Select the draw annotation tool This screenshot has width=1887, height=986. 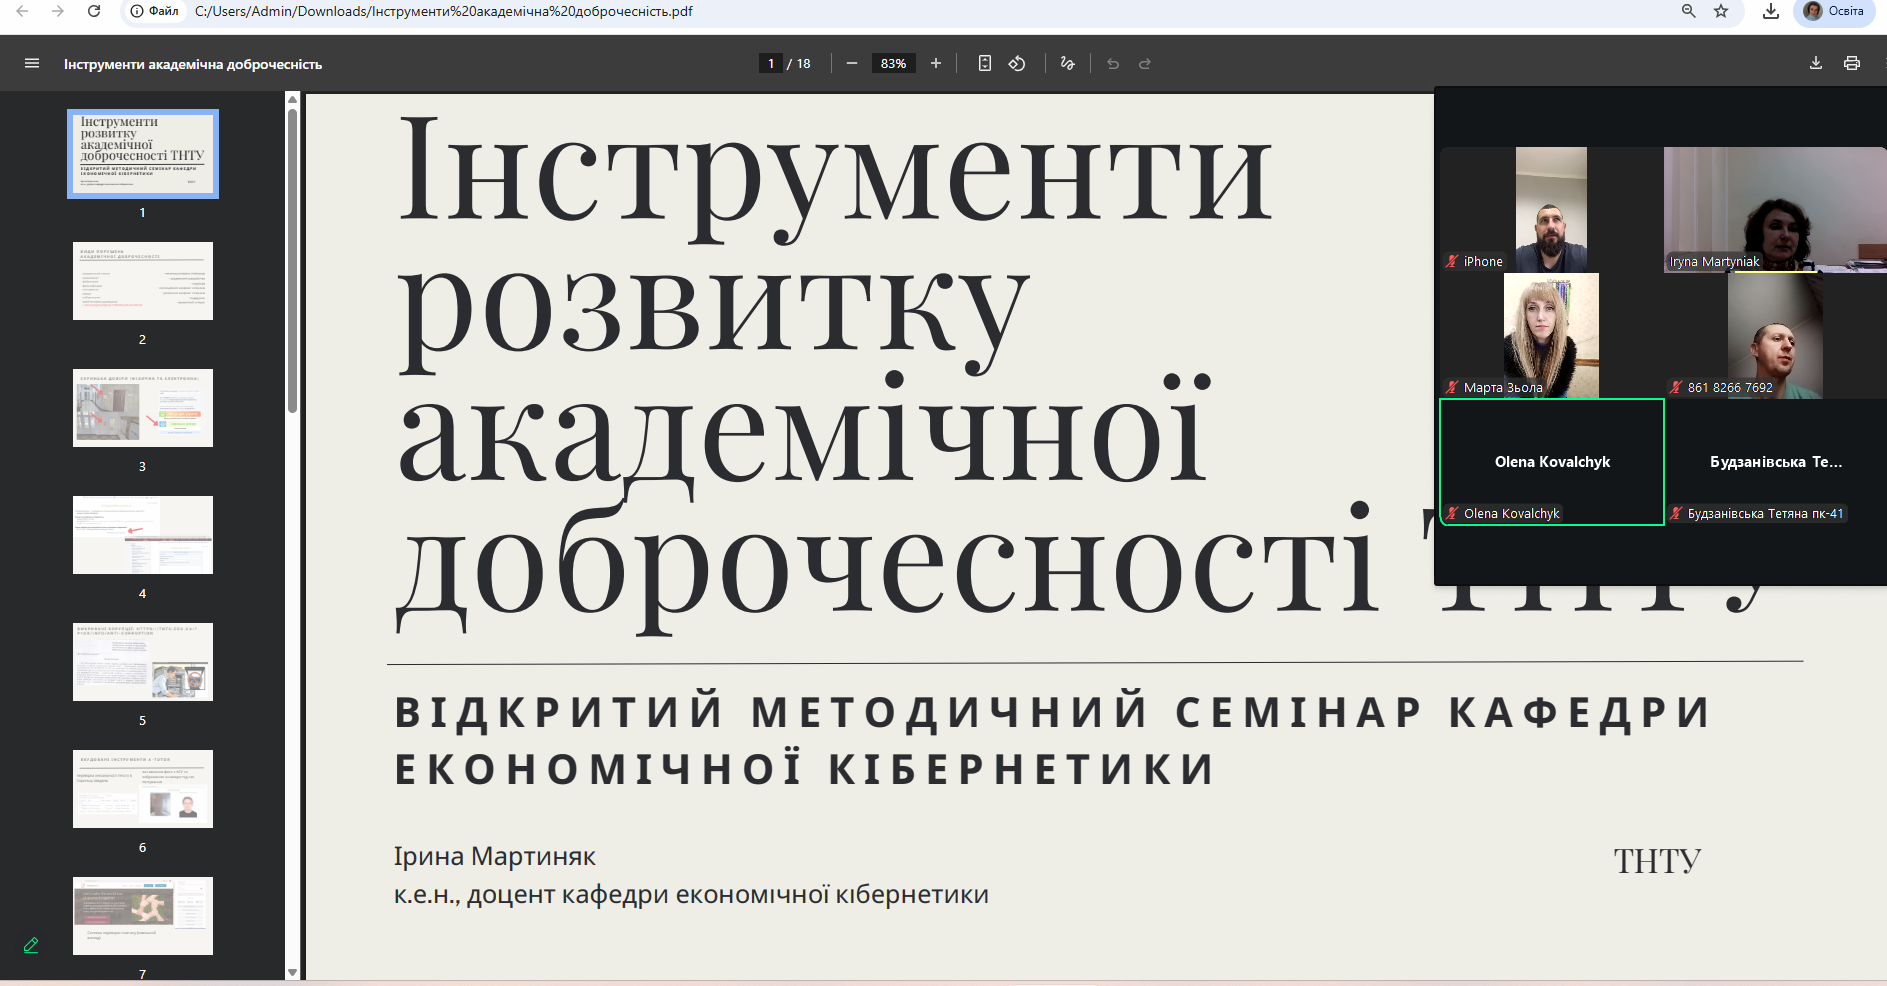coord(1068,63)
